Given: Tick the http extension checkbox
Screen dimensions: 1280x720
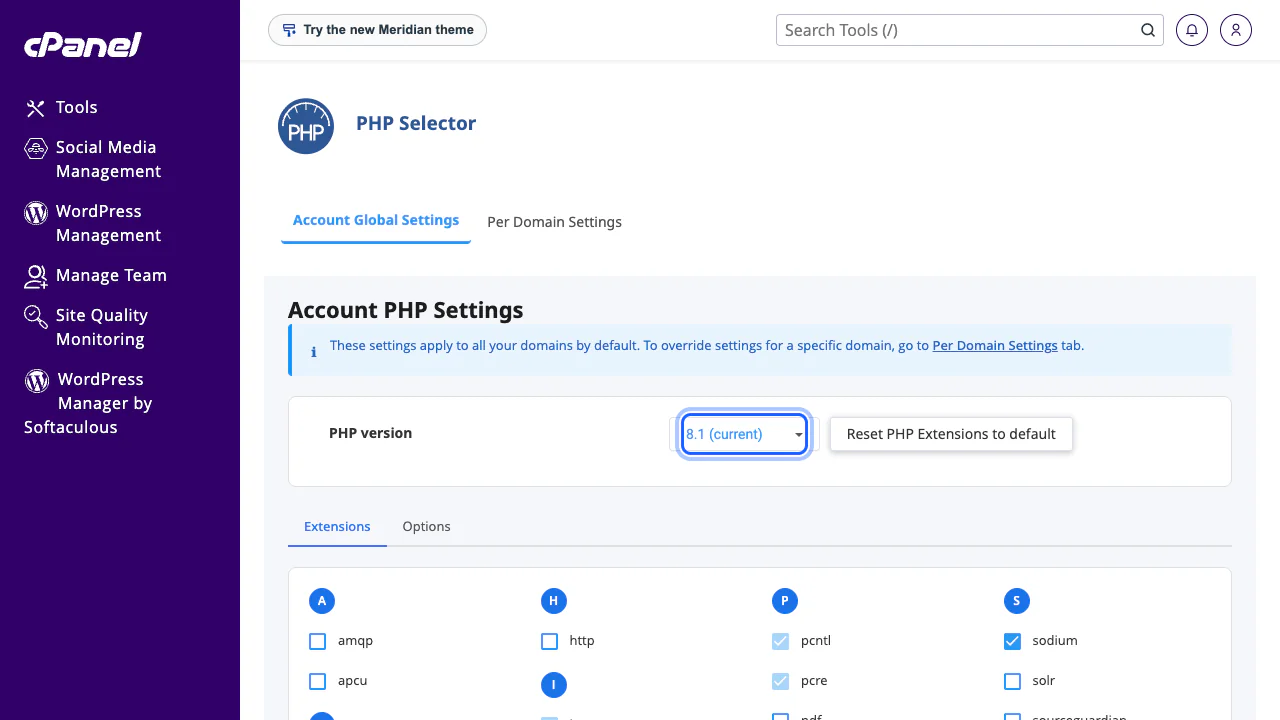Looking at the screenshot, I should pyautogui.click(x=549, y=641).
